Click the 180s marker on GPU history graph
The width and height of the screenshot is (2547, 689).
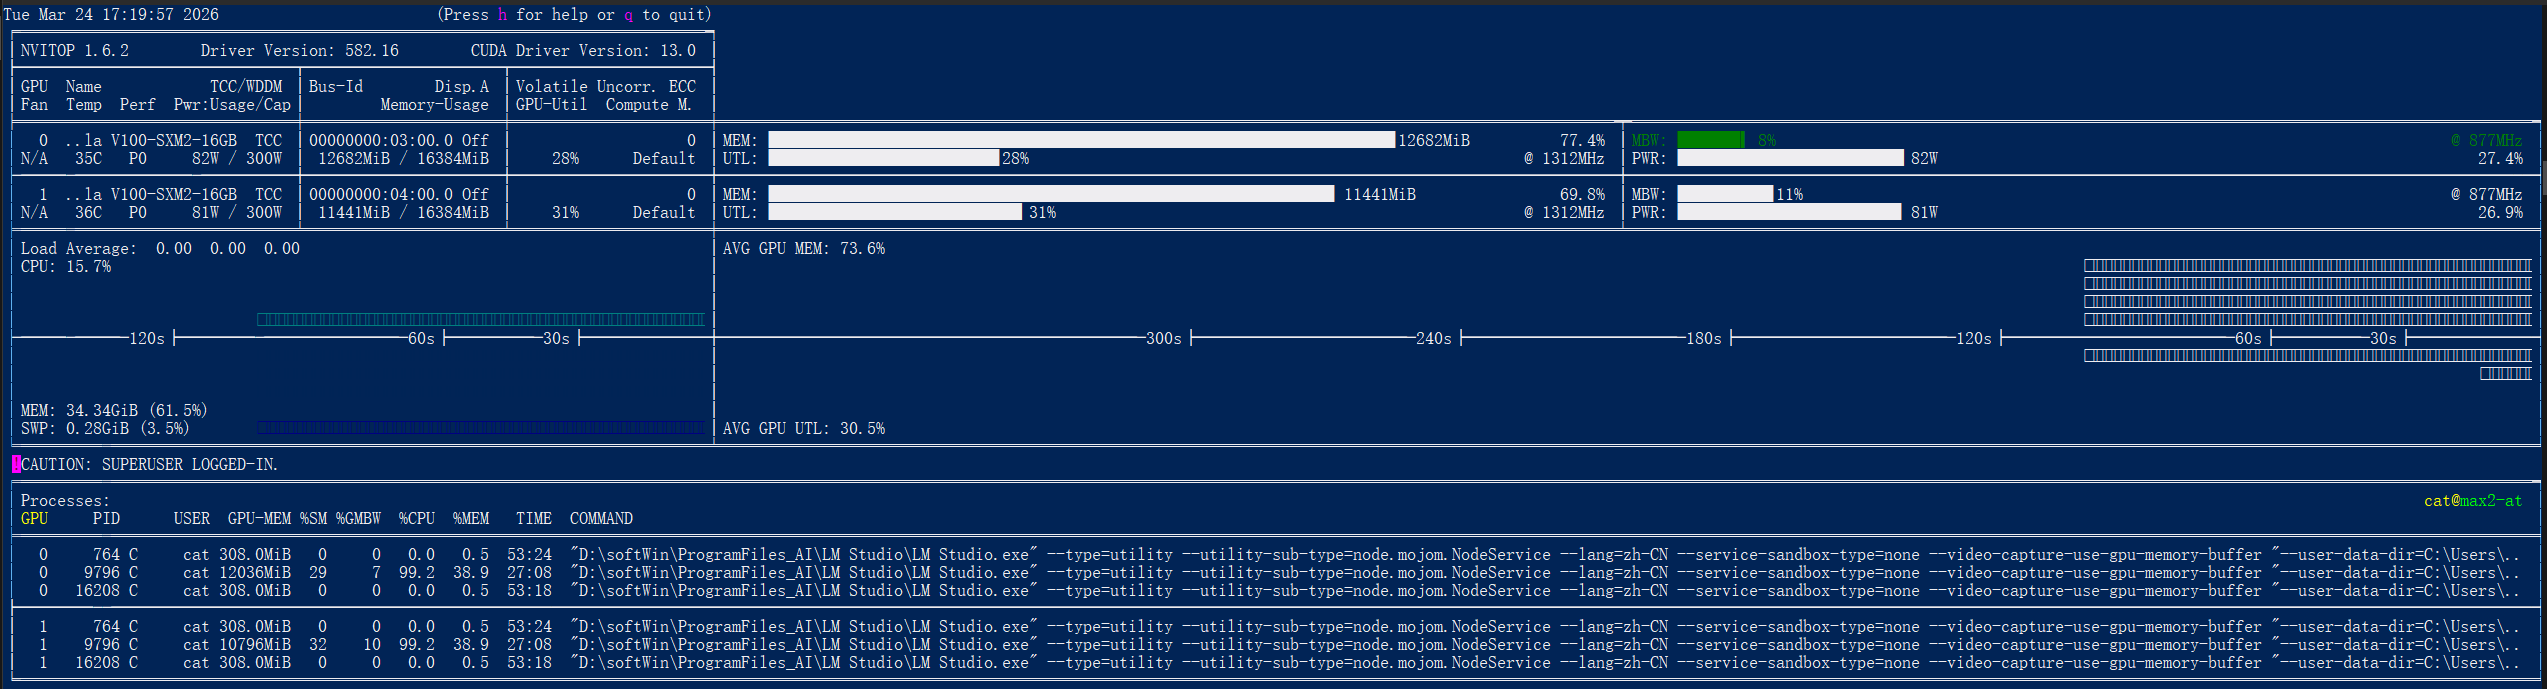1703,339
